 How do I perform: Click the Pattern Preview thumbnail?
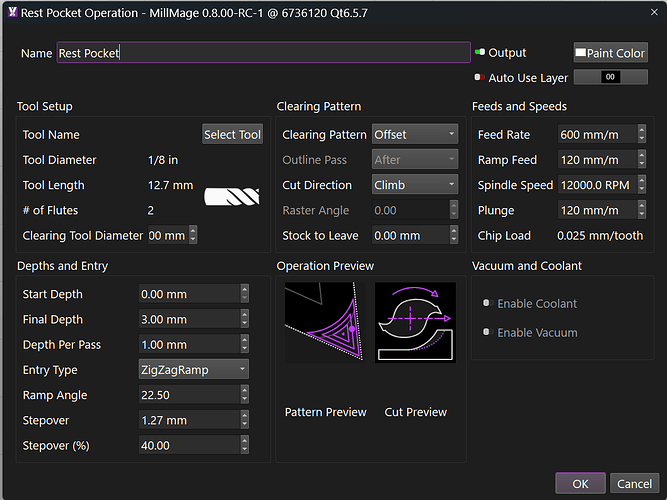[x=325, y=322]
